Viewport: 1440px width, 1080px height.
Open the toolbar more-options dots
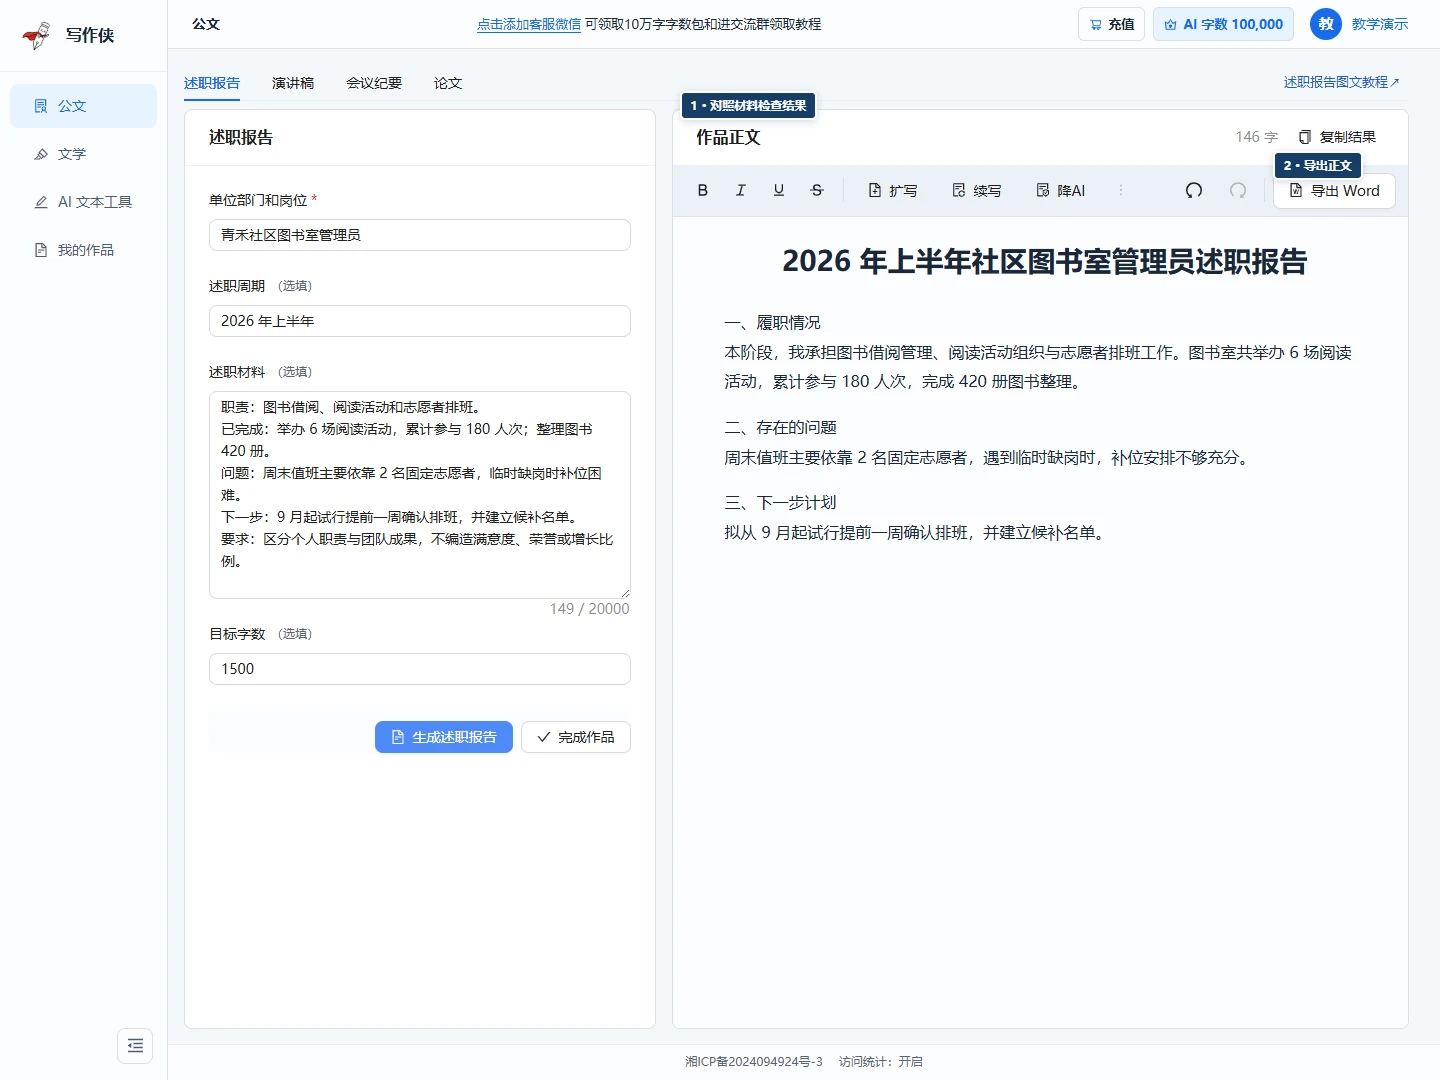pyautogui.click(x=1121, y=190)
